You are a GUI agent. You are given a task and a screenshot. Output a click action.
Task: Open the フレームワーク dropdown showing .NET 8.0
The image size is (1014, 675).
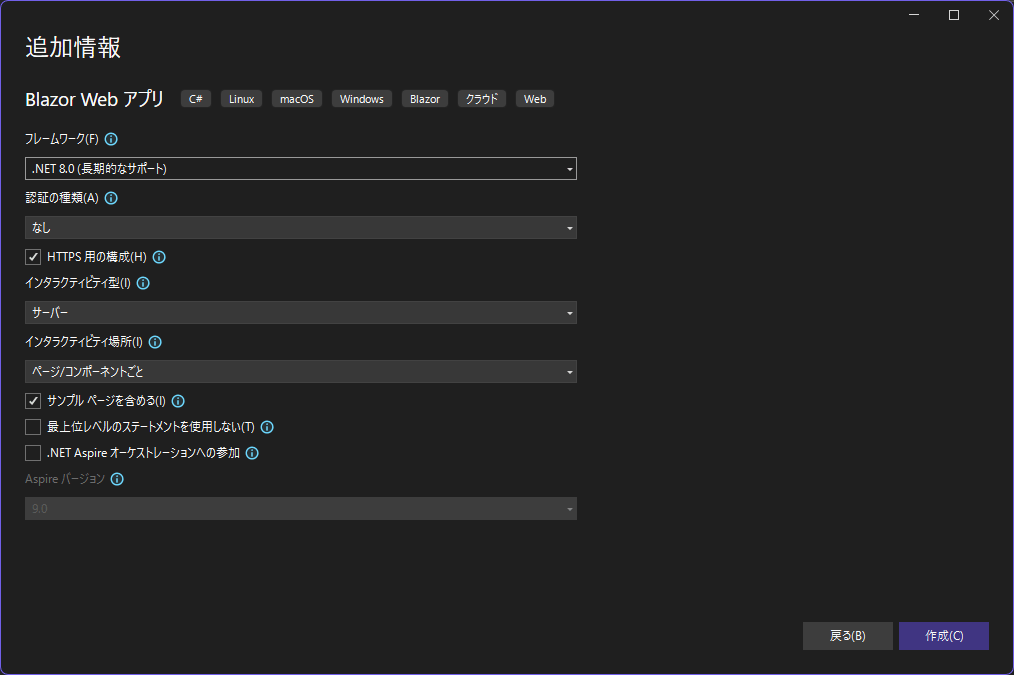coord(301,169)
